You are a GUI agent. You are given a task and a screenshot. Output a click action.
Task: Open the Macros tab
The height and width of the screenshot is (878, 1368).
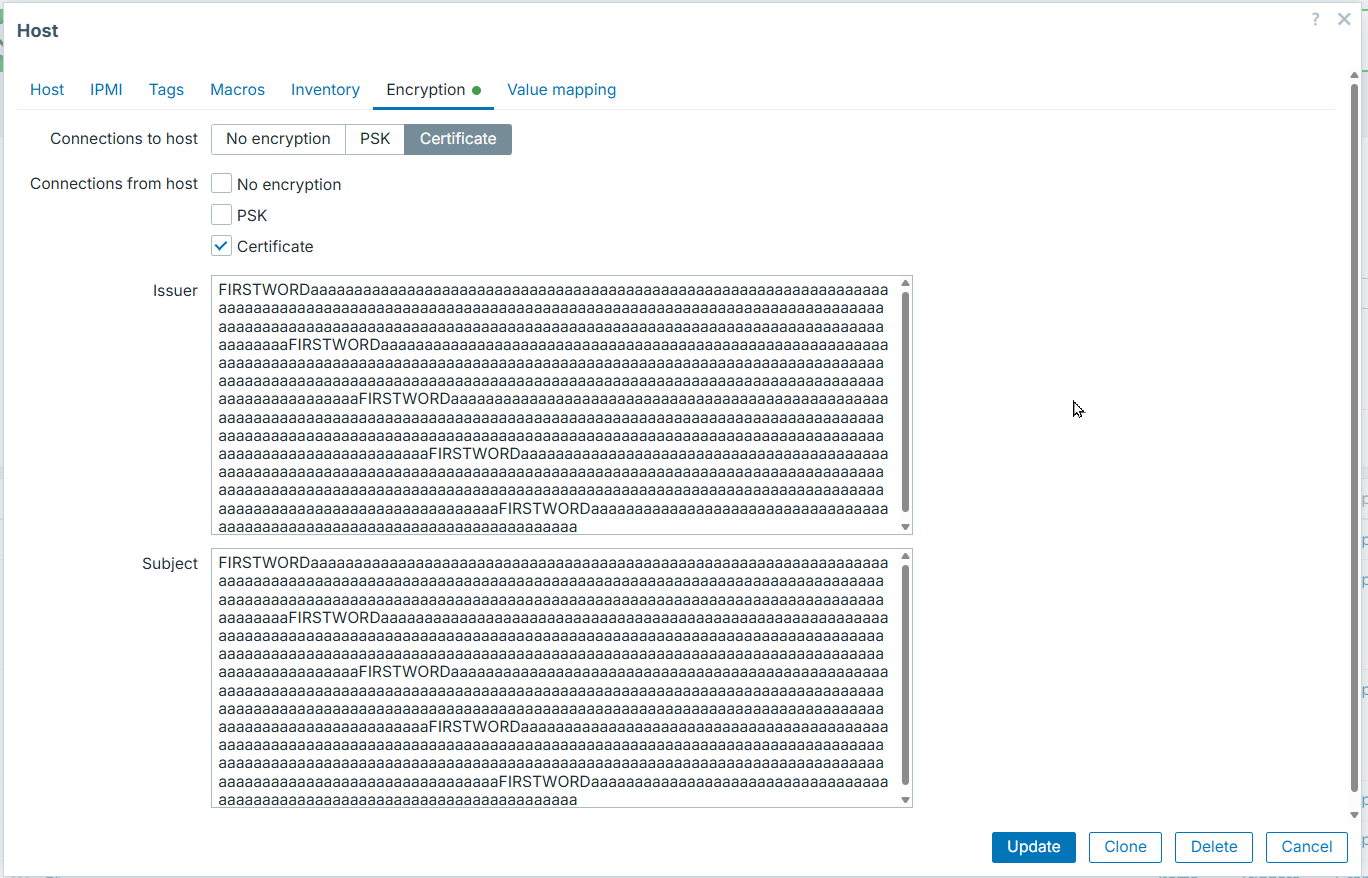click(237, 90)
